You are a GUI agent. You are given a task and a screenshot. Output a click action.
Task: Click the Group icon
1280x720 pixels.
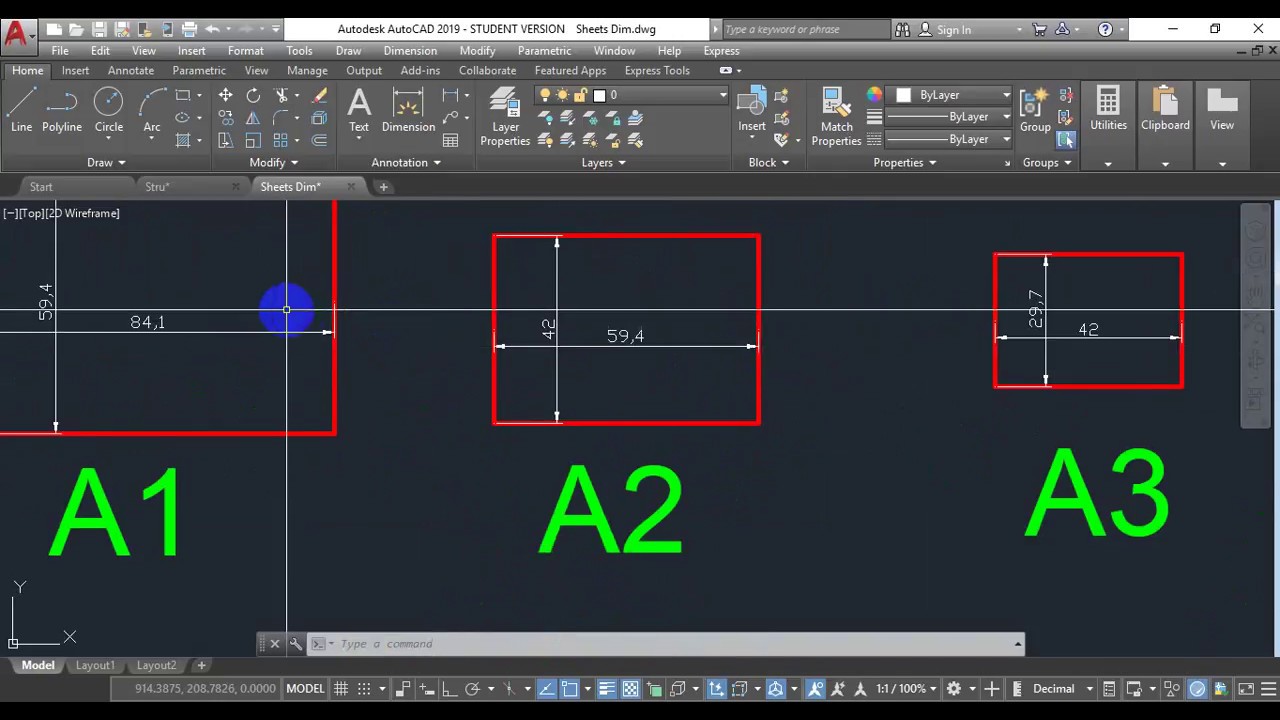tap(1035, 110)
